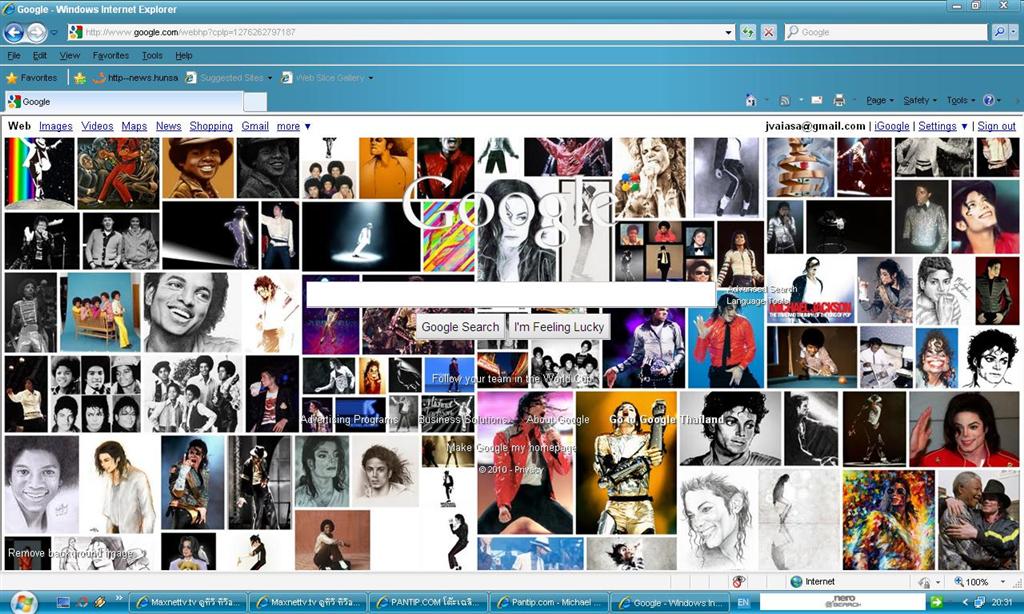Open the Settings link at top right

pos(937,126)
